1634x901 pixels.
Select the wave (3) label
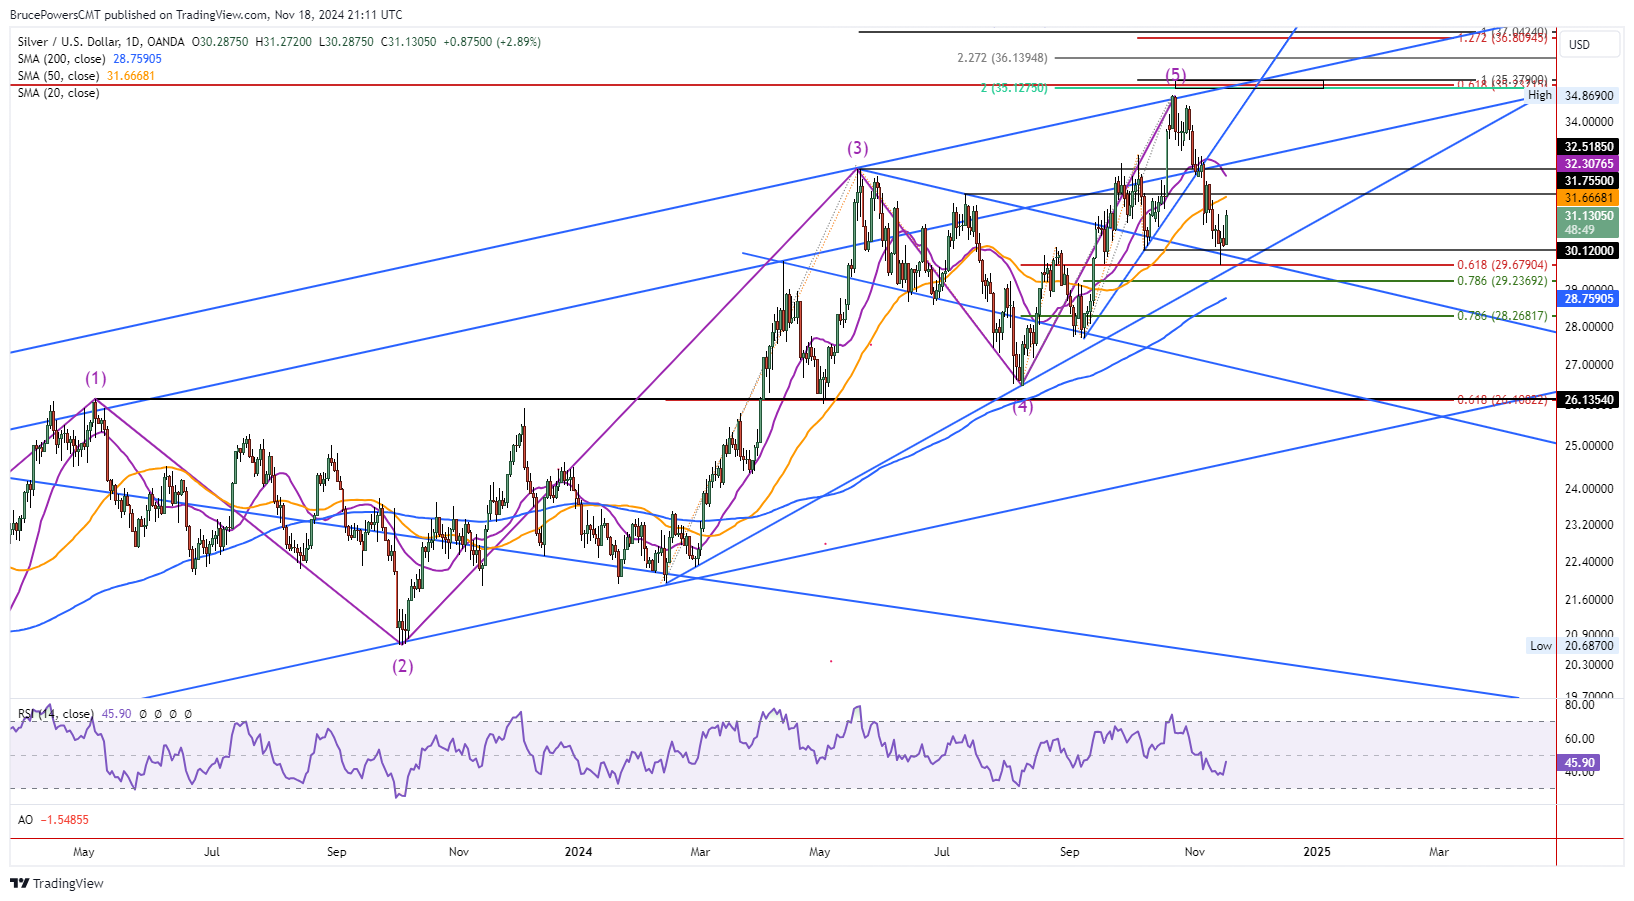pos(857,148)
